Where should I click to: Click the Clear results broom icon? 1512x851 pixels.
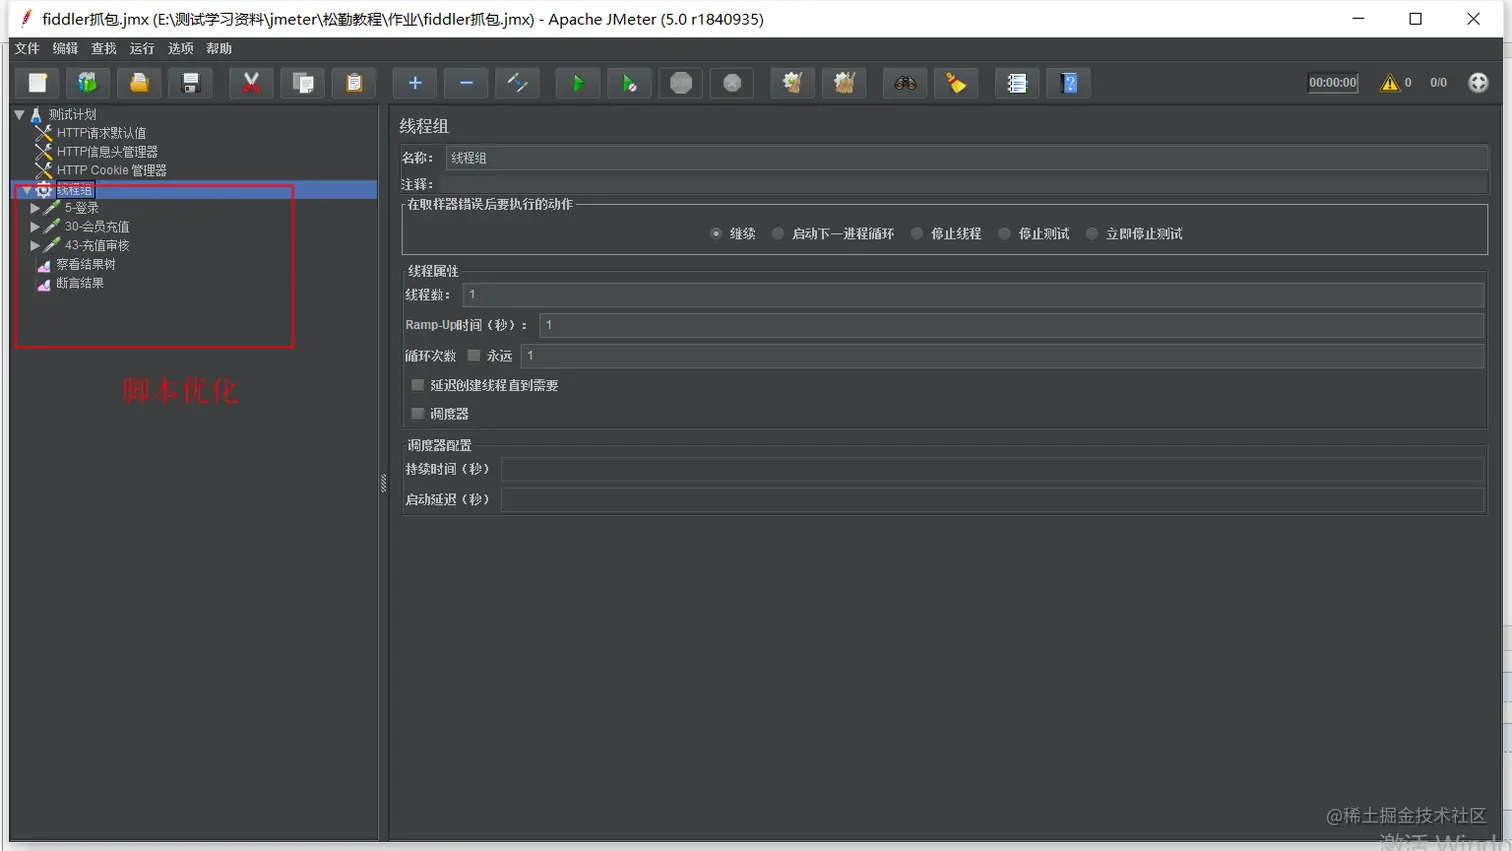(x=793, y=83)
